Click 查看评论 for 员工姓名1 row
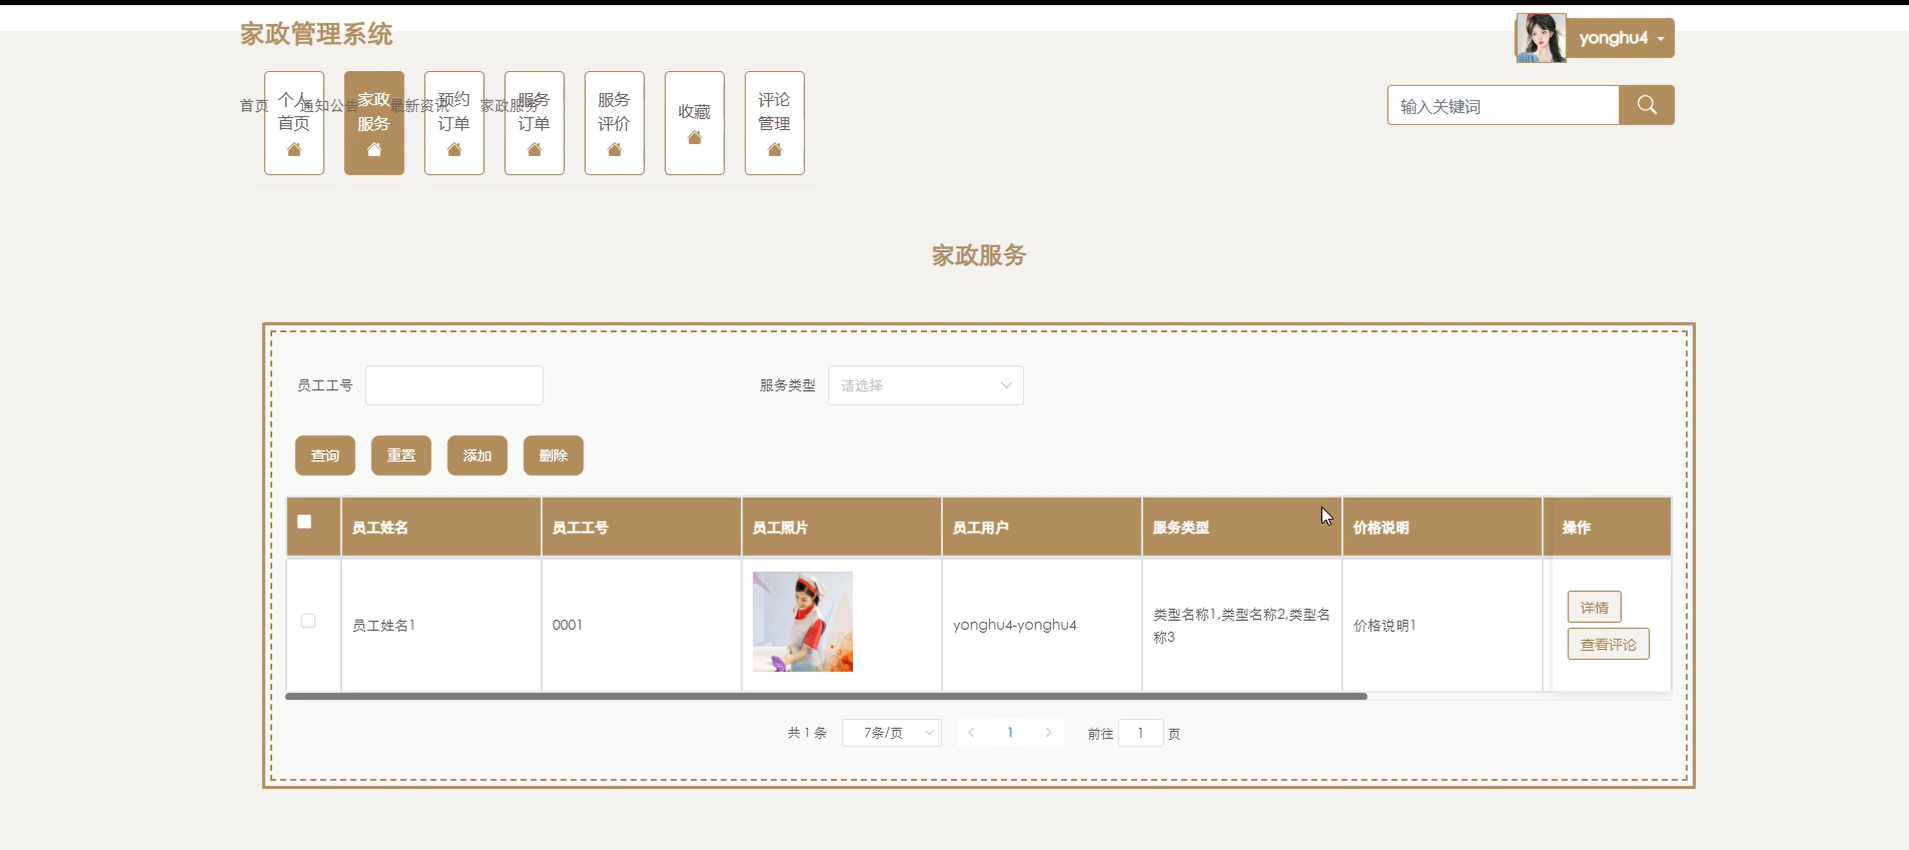This screenshot has width=1909, height=850. (1608, 644)
